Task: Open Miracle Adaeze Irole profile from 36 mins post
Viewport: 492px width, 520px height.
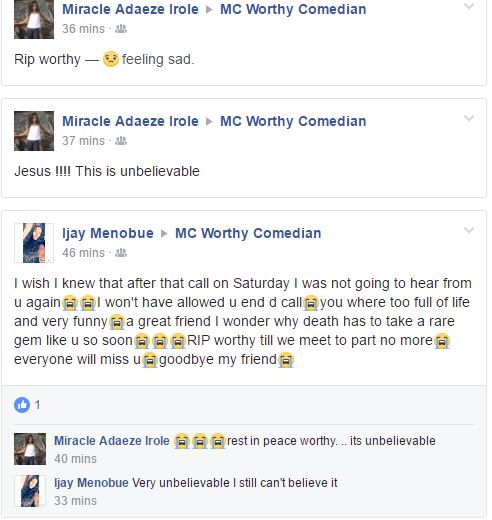Action: [x=130, y=9]
